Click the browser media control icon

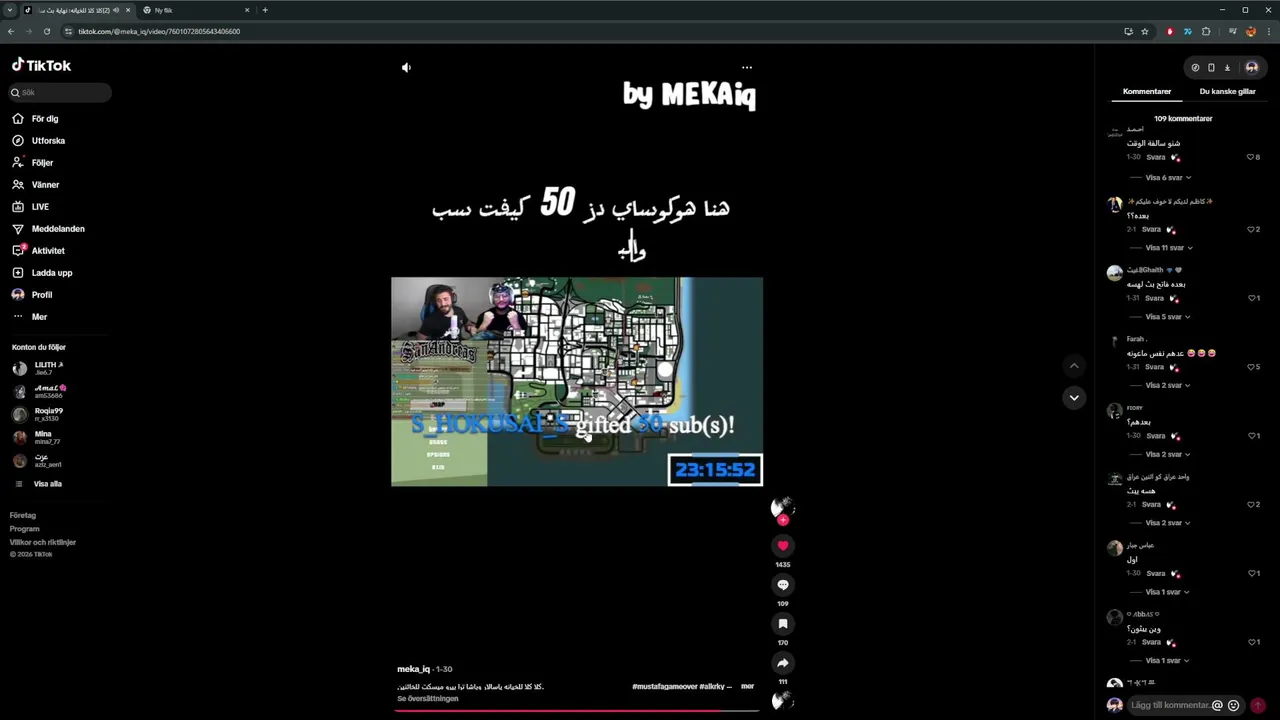point(1233,31)
